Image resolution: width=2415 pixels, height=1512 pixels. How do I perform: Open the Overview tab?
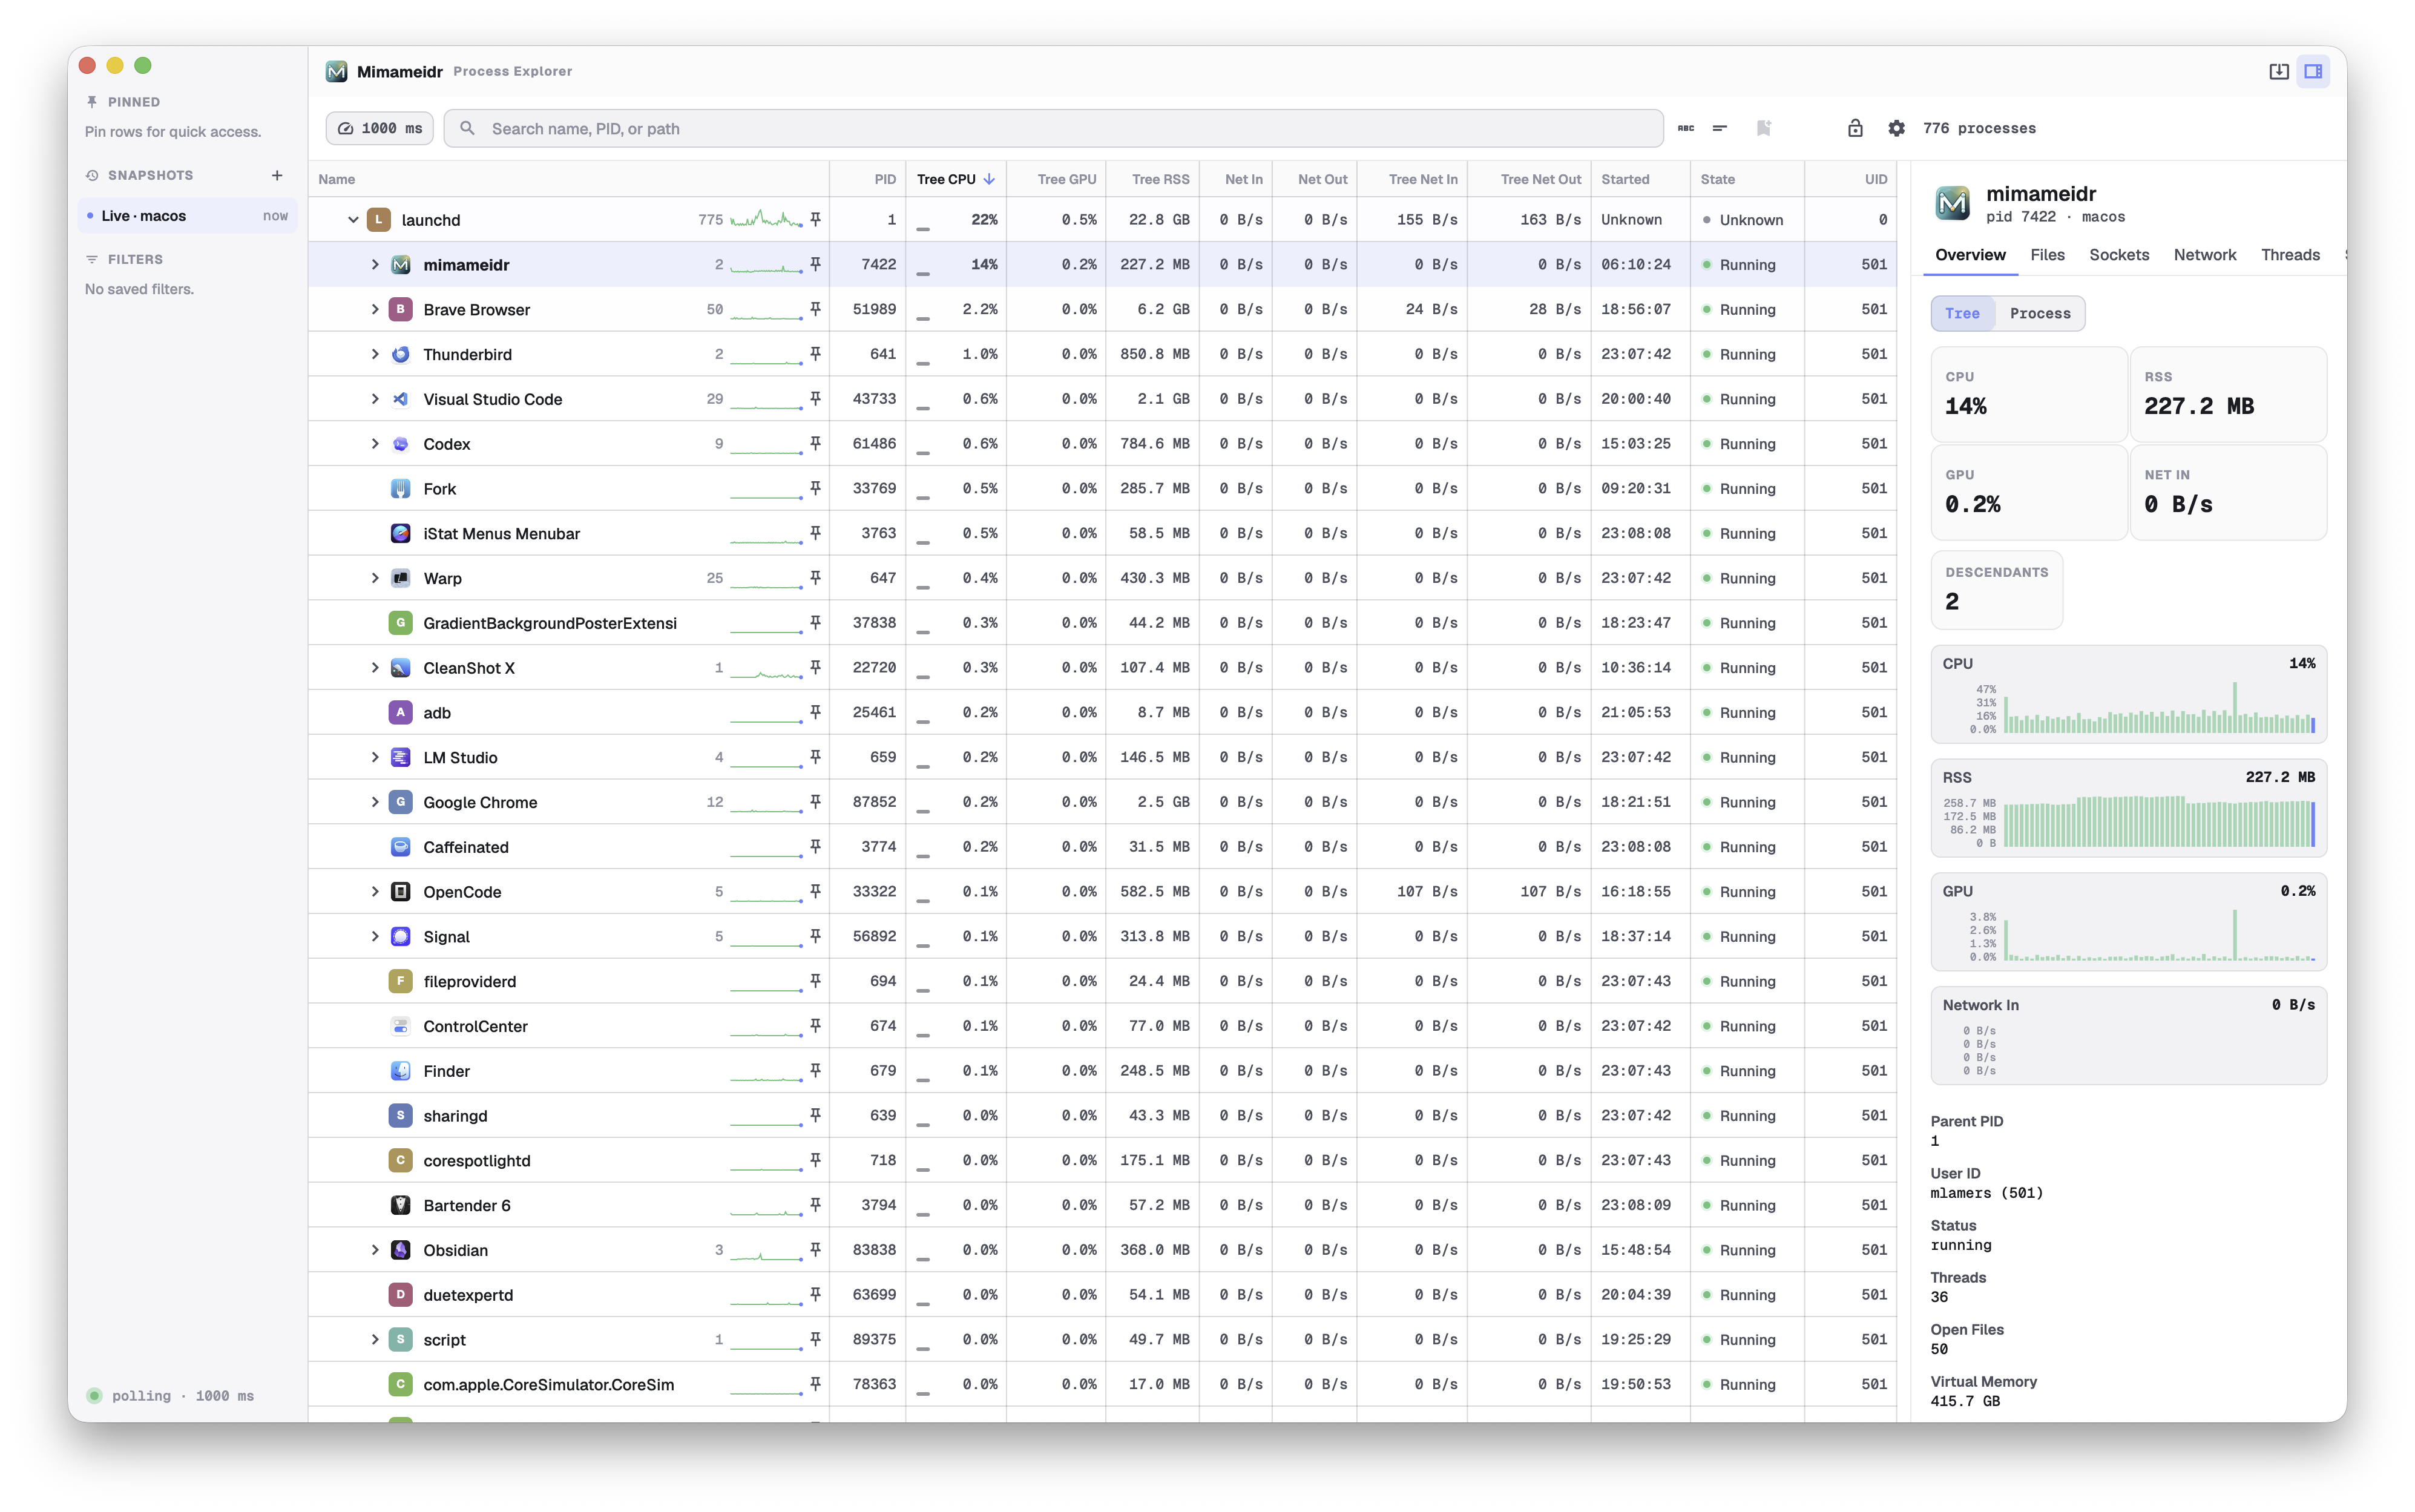point(1970,255)
